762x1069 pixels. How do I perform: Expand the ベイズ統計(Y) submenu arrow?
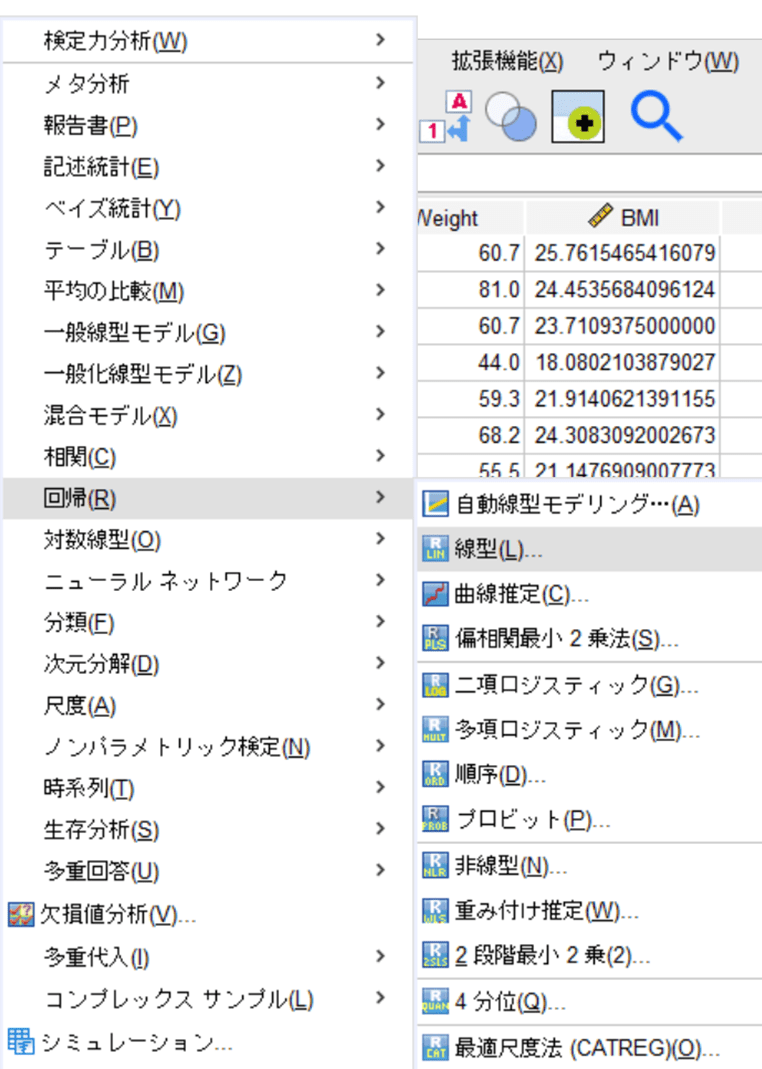click(380, 207)
